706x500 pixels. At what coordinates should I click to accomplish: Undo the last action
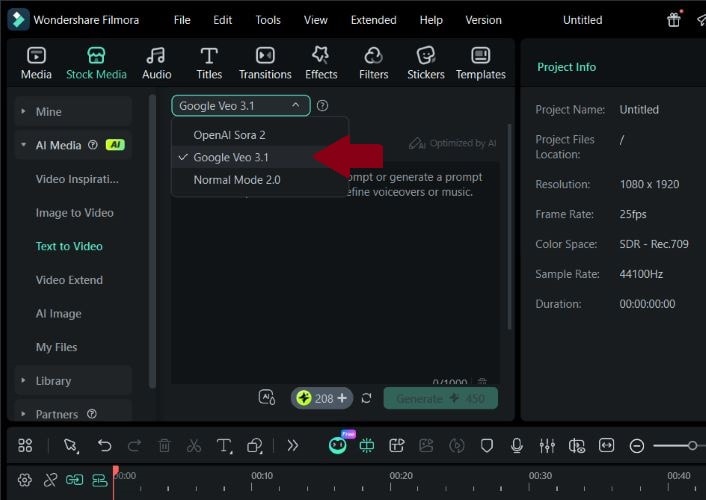point(104,445)
